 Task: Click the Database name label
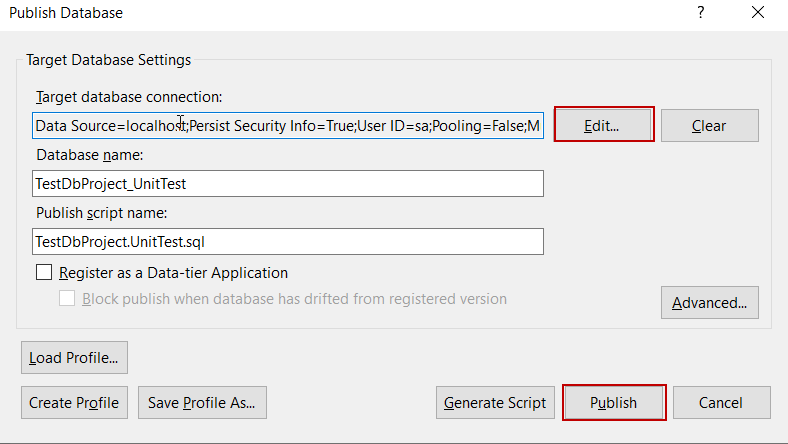[x=90, y=155]
